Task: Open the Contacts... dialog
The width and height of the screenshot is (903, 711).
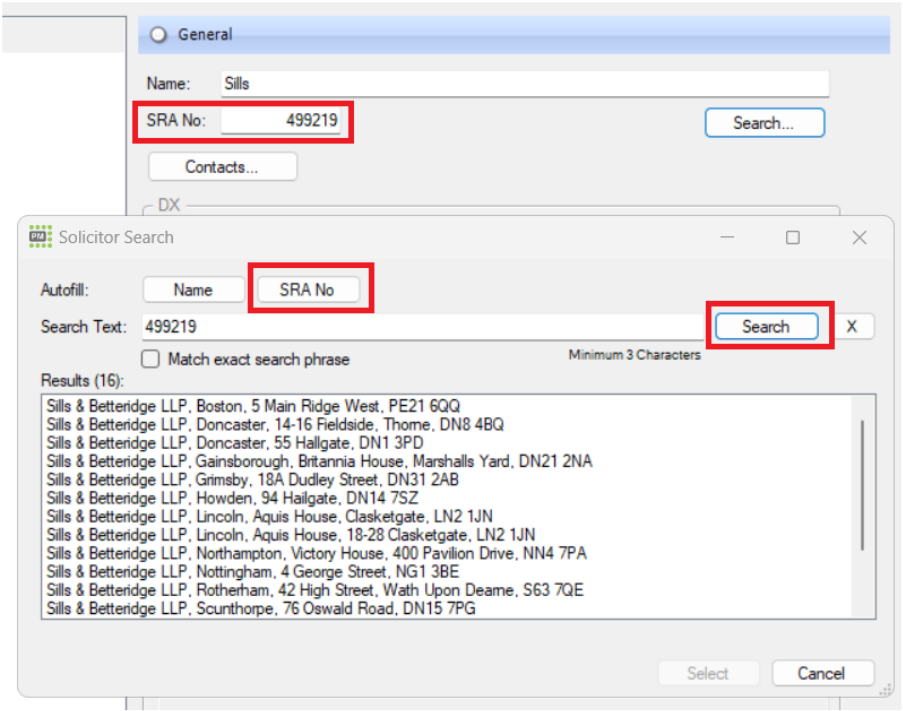Action: tap(221, 166)
